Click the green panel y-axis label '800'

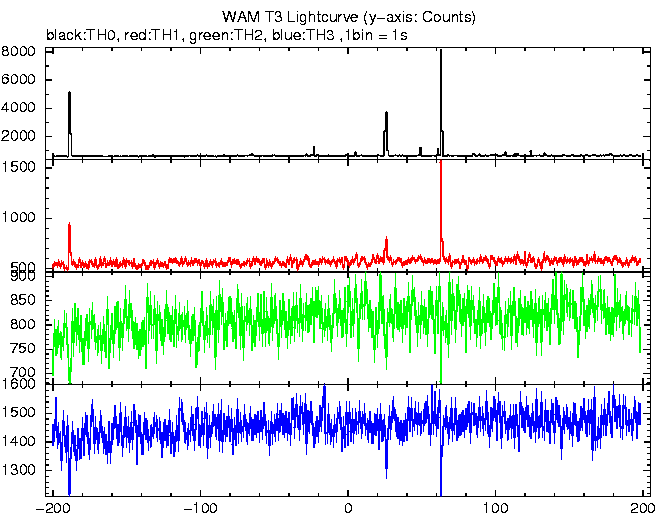tap(23, 324)
